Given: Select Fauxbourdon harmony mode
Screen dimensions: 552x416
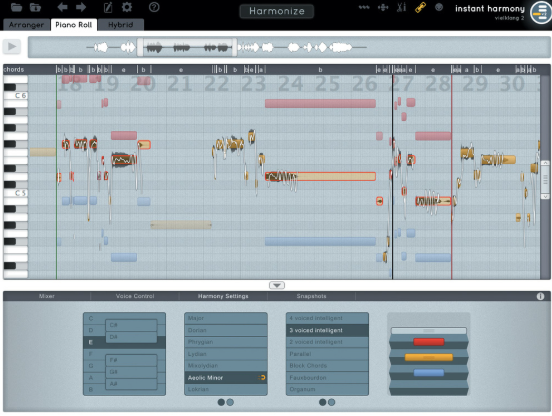Looking at the screenshot, I should tap(327, 378).
